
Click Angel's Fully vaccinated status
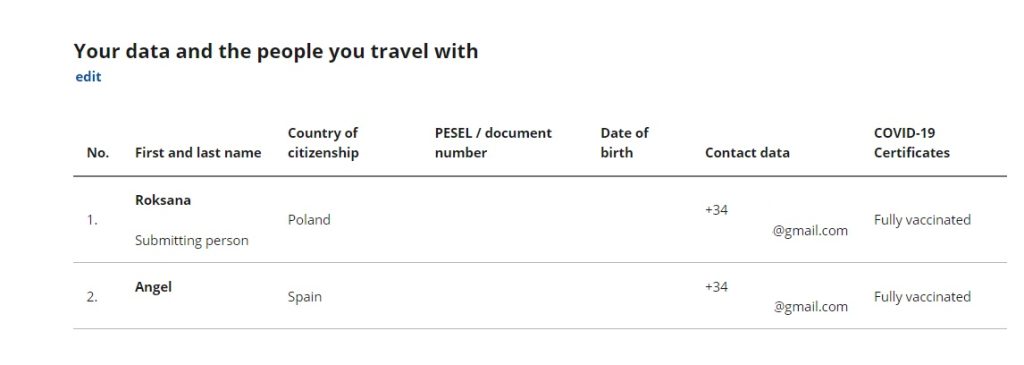click(922, 297)
